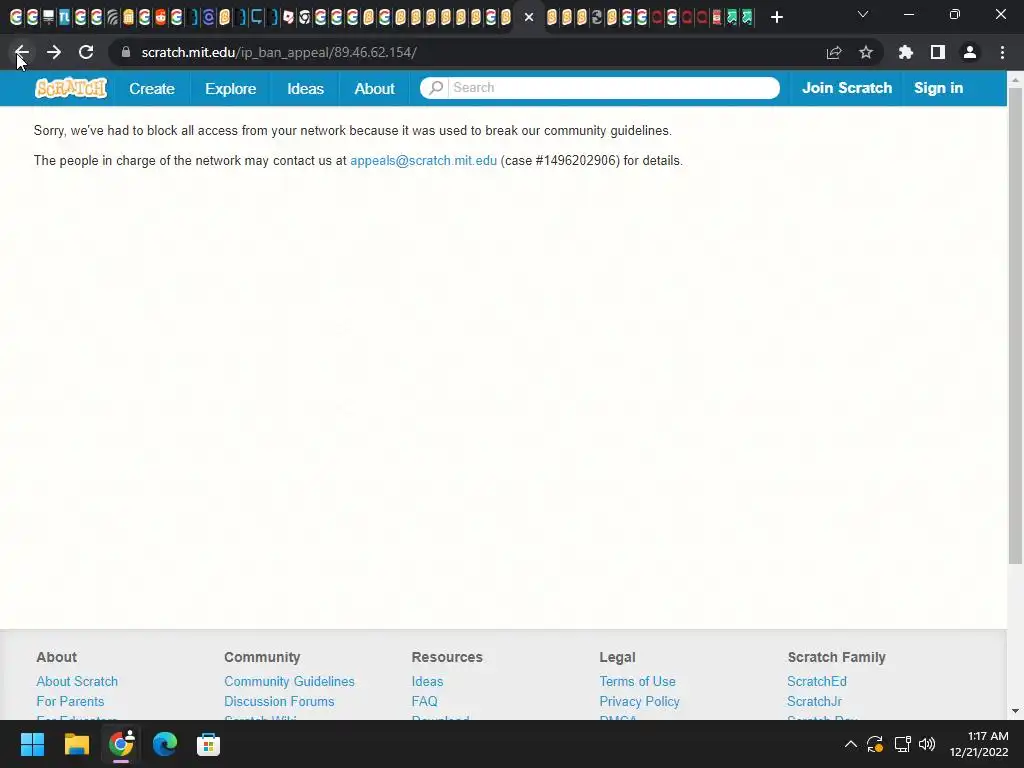Open the Chrome profile icon

click(x=970, y=52)
